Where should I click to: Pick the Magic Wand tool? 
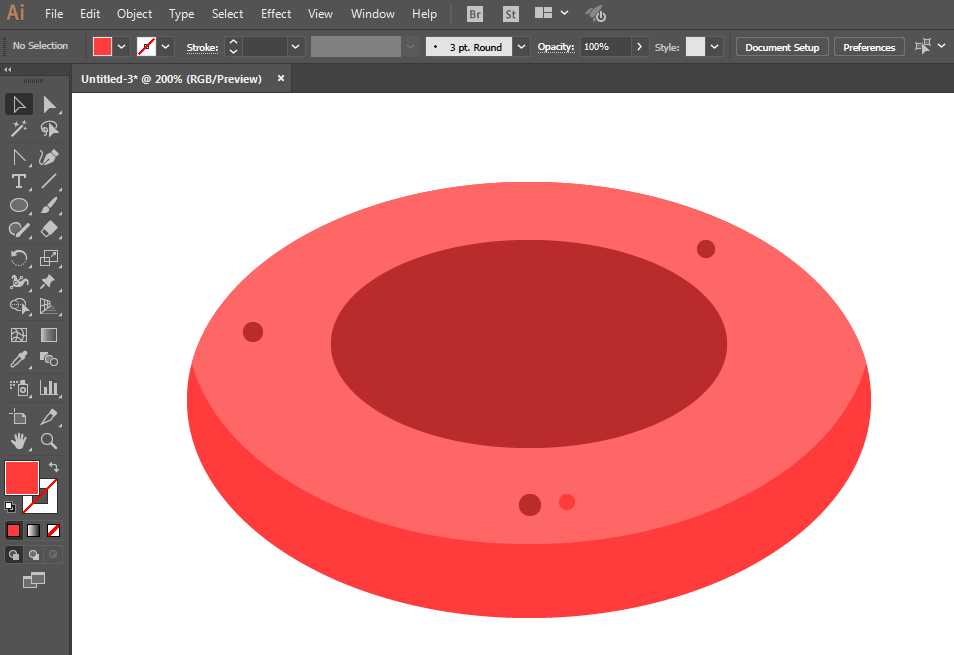(x=18, y=129)
